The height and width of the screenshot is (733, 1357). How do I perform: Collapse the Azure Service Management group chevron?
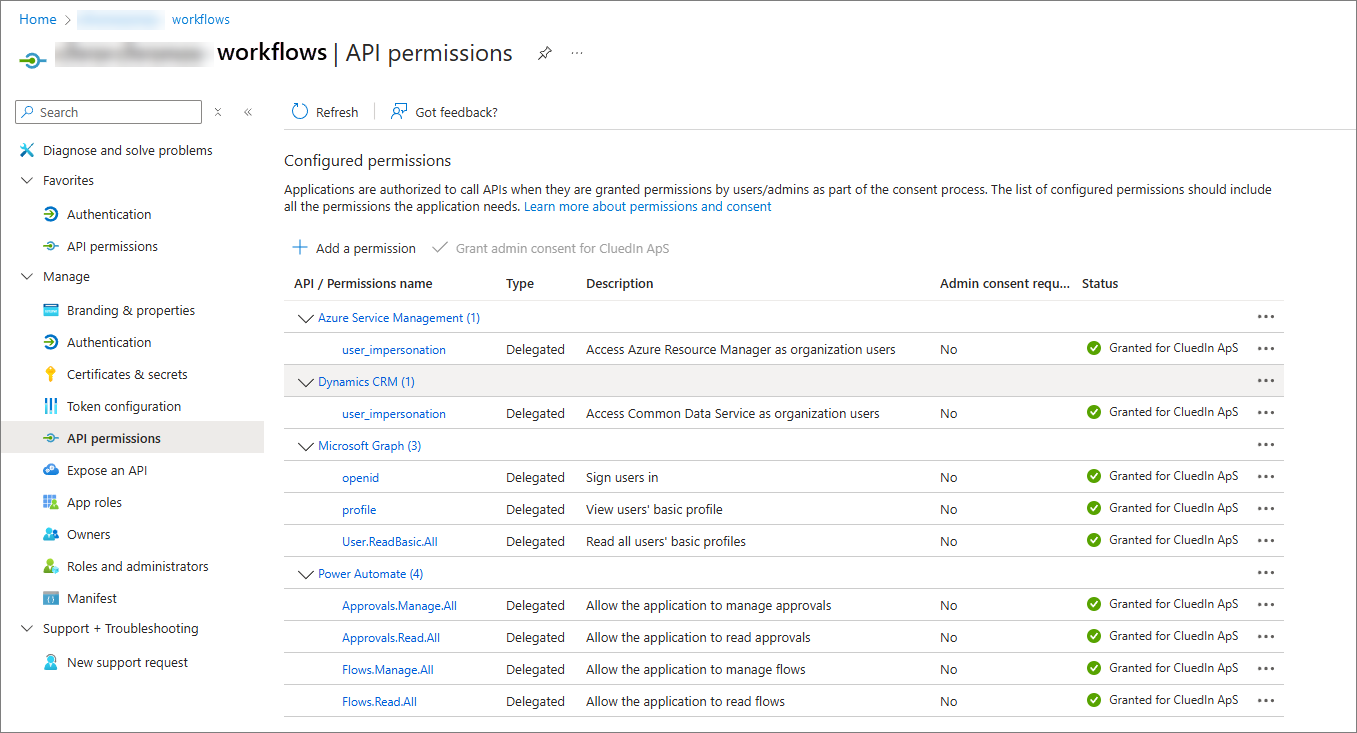305,318
